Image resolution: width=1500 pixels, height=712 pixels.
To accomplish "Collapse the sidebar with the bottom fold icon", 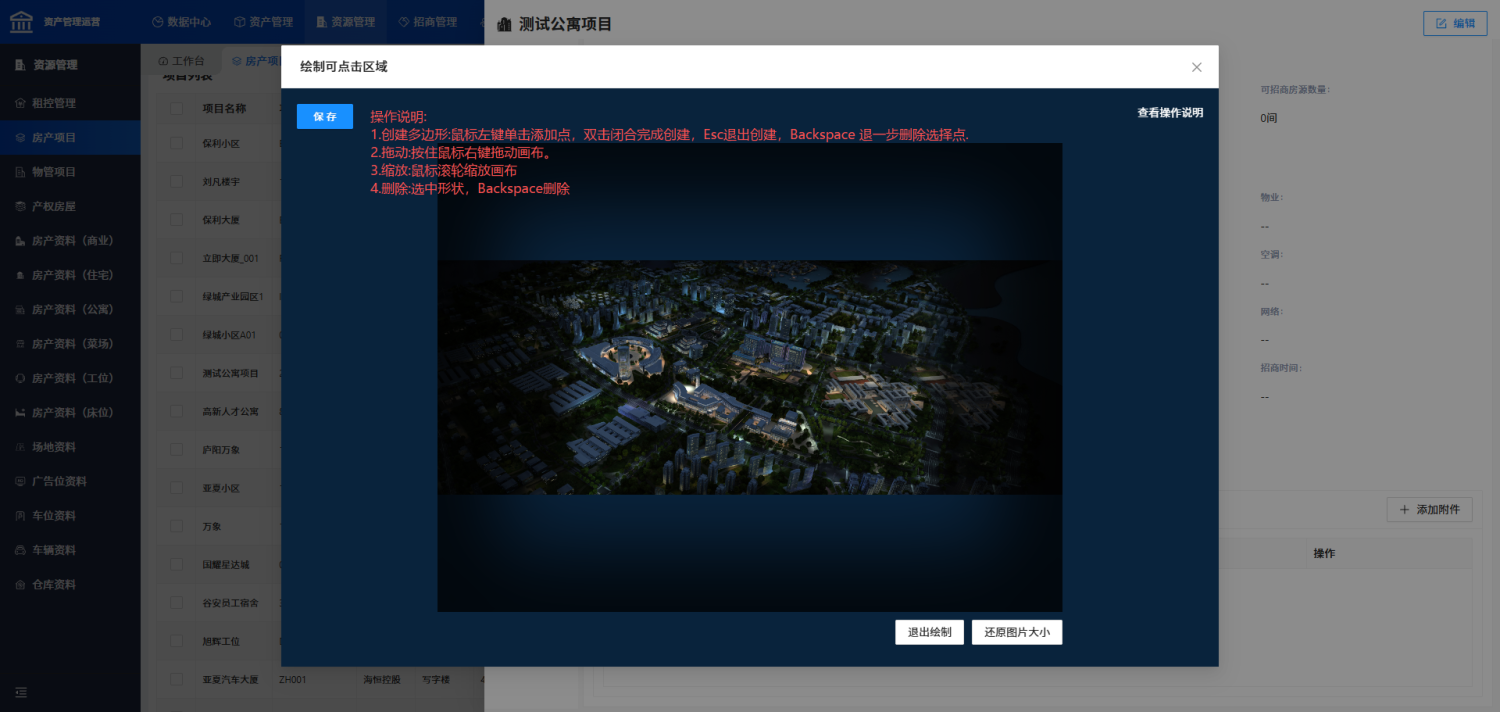I will click(21, 692).
